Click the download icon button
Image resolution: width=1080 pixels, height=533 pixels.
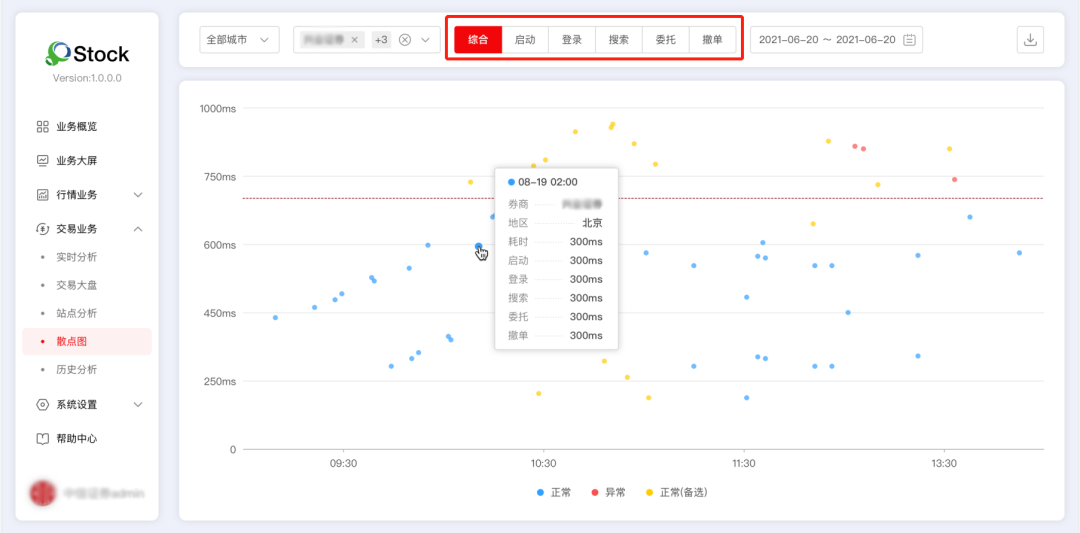point(1030,40)
